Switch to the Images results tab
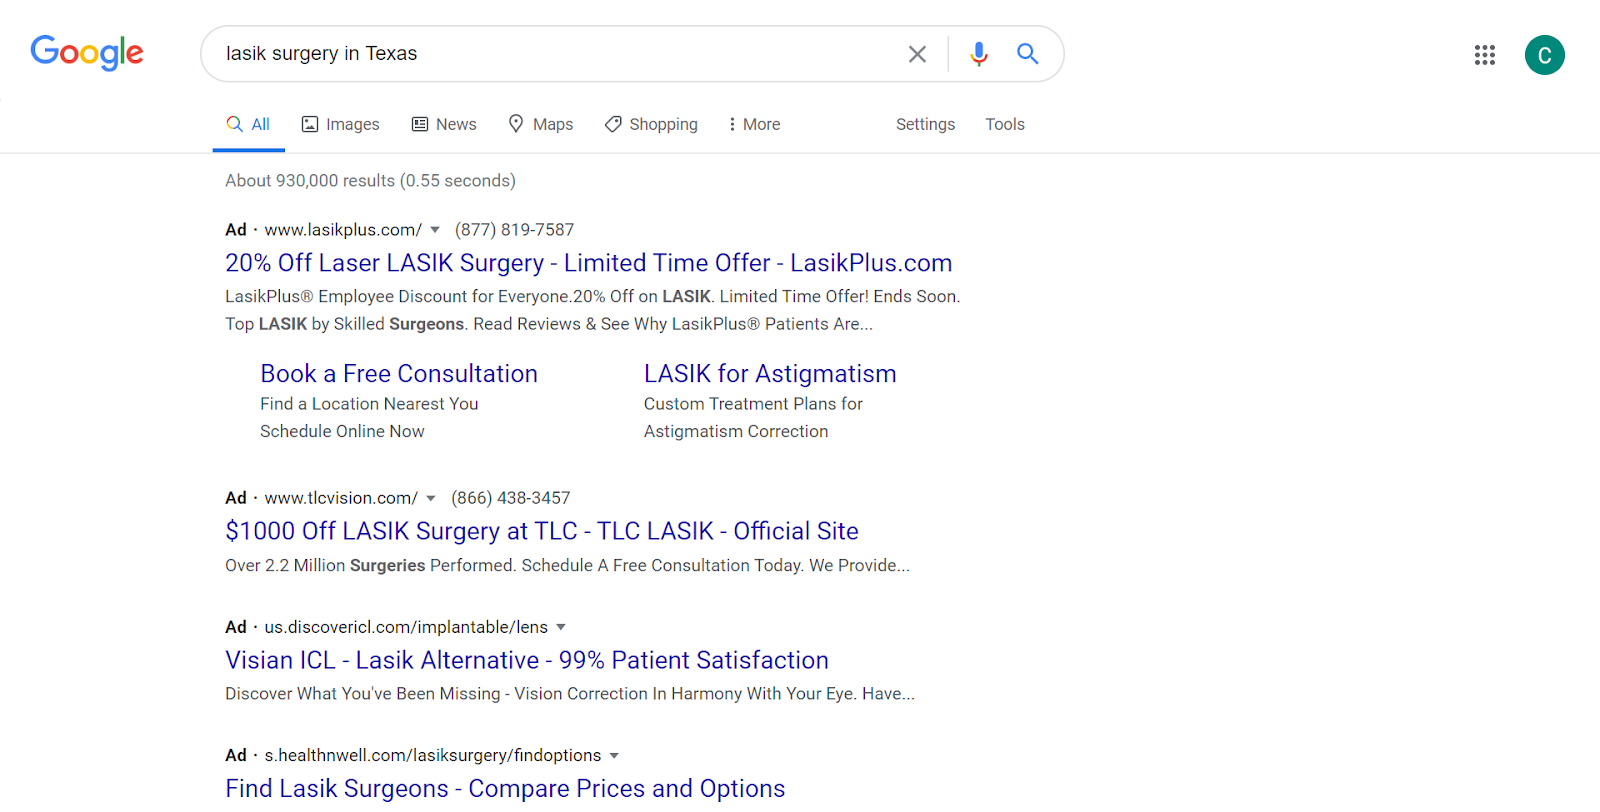Viewport: 1600px width, 812px height. [x=341, y=124]
